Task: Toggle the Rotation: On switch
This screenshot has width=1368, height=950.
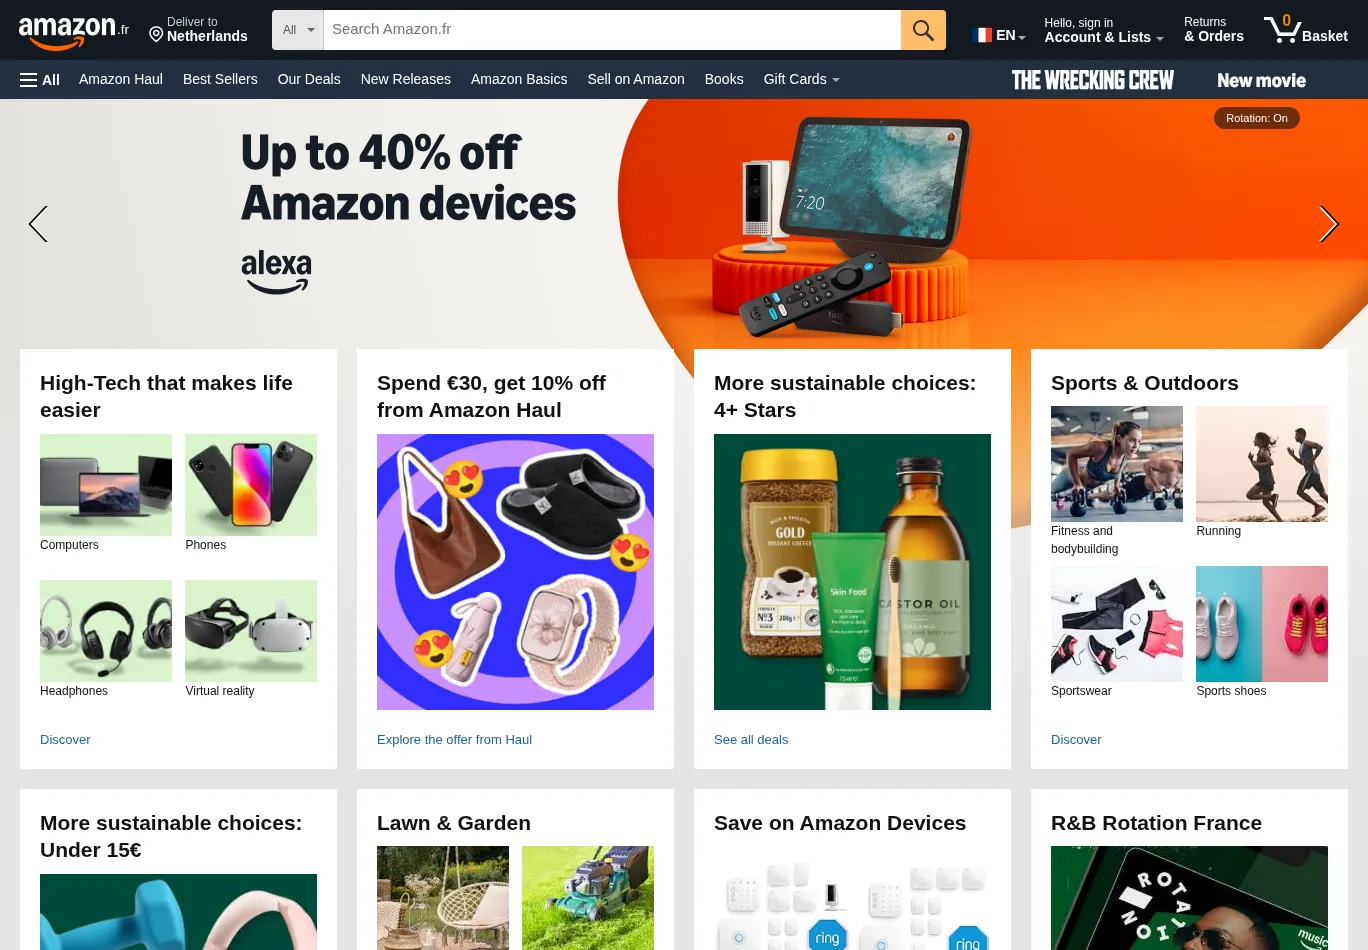Action: point(1257,118)
